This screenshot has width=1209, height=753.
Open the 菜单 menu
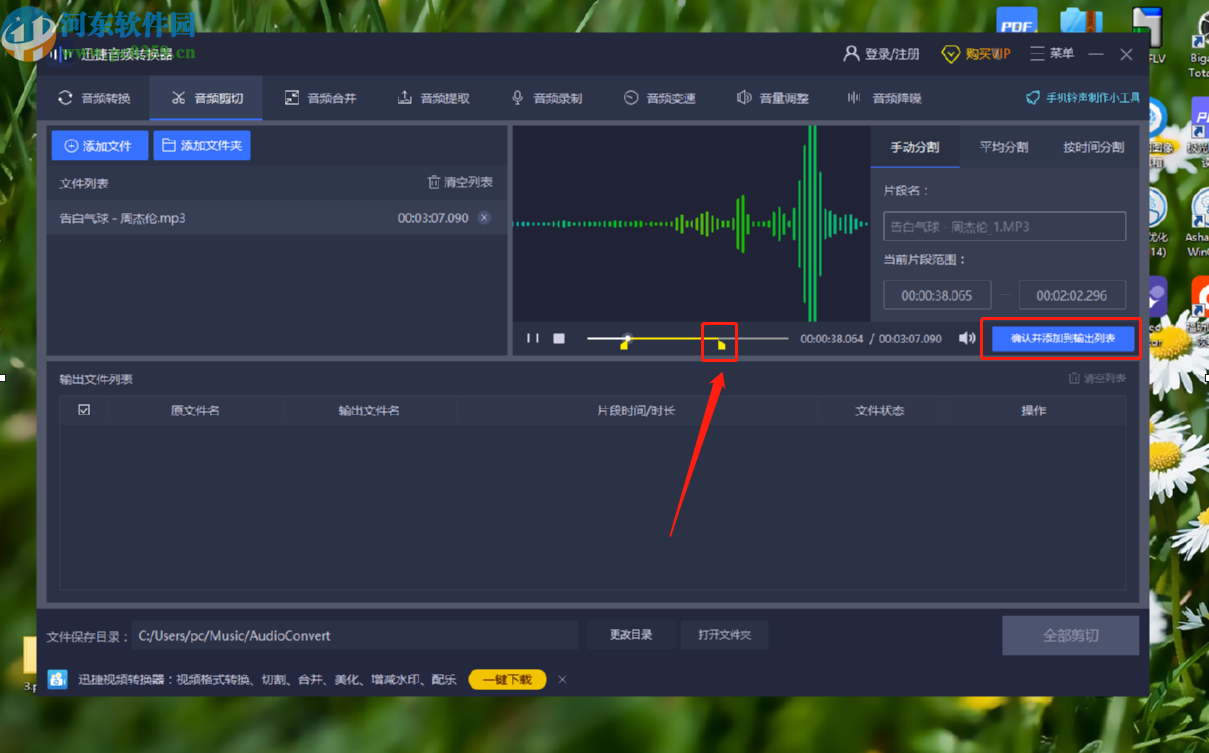(x=1052, y=54)
